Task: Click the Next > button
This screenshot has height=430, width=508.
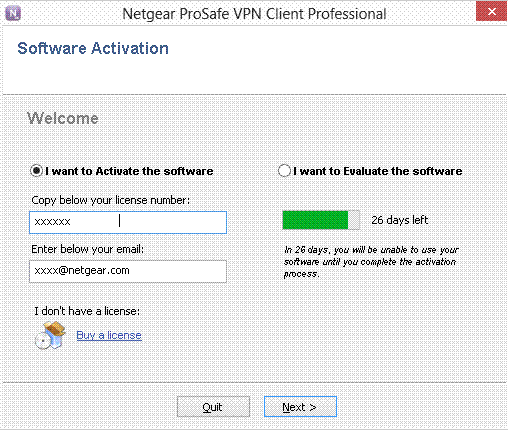Action: coord(300,407)
